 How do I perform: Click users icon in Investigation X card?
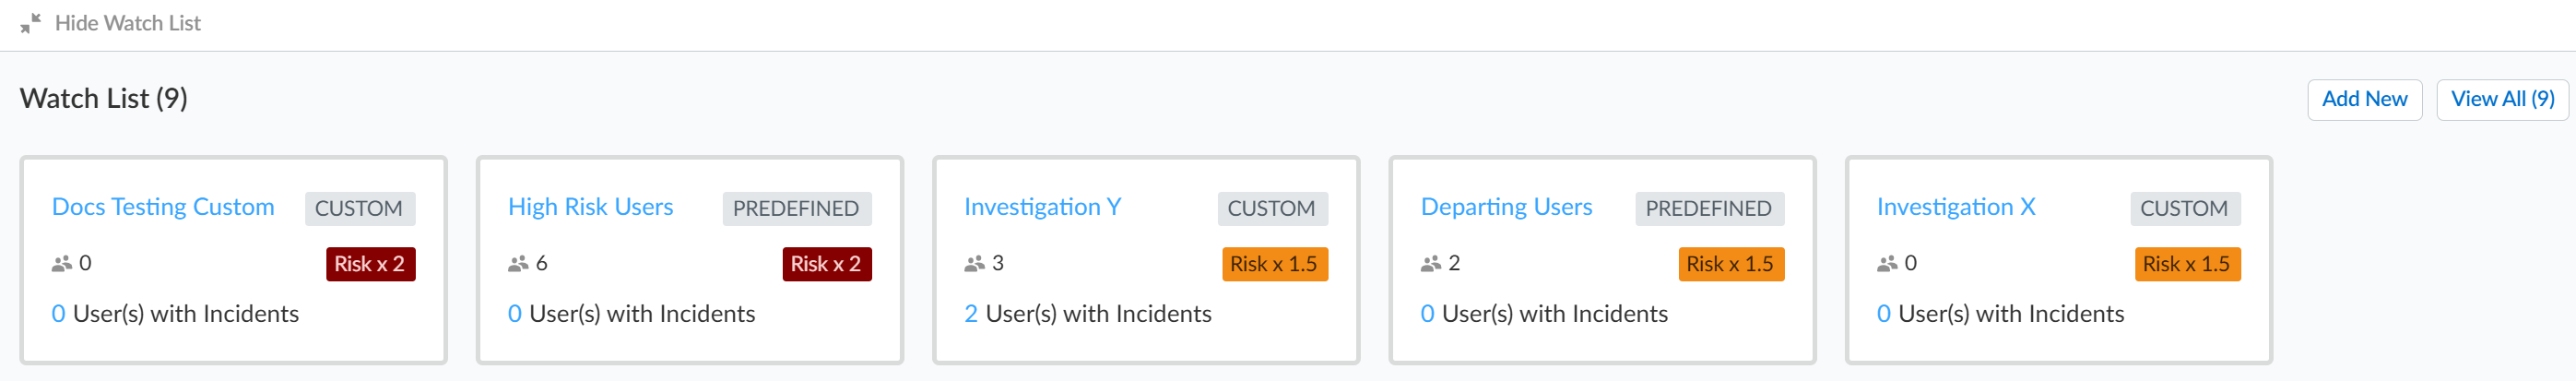[x=1887, y=264]
